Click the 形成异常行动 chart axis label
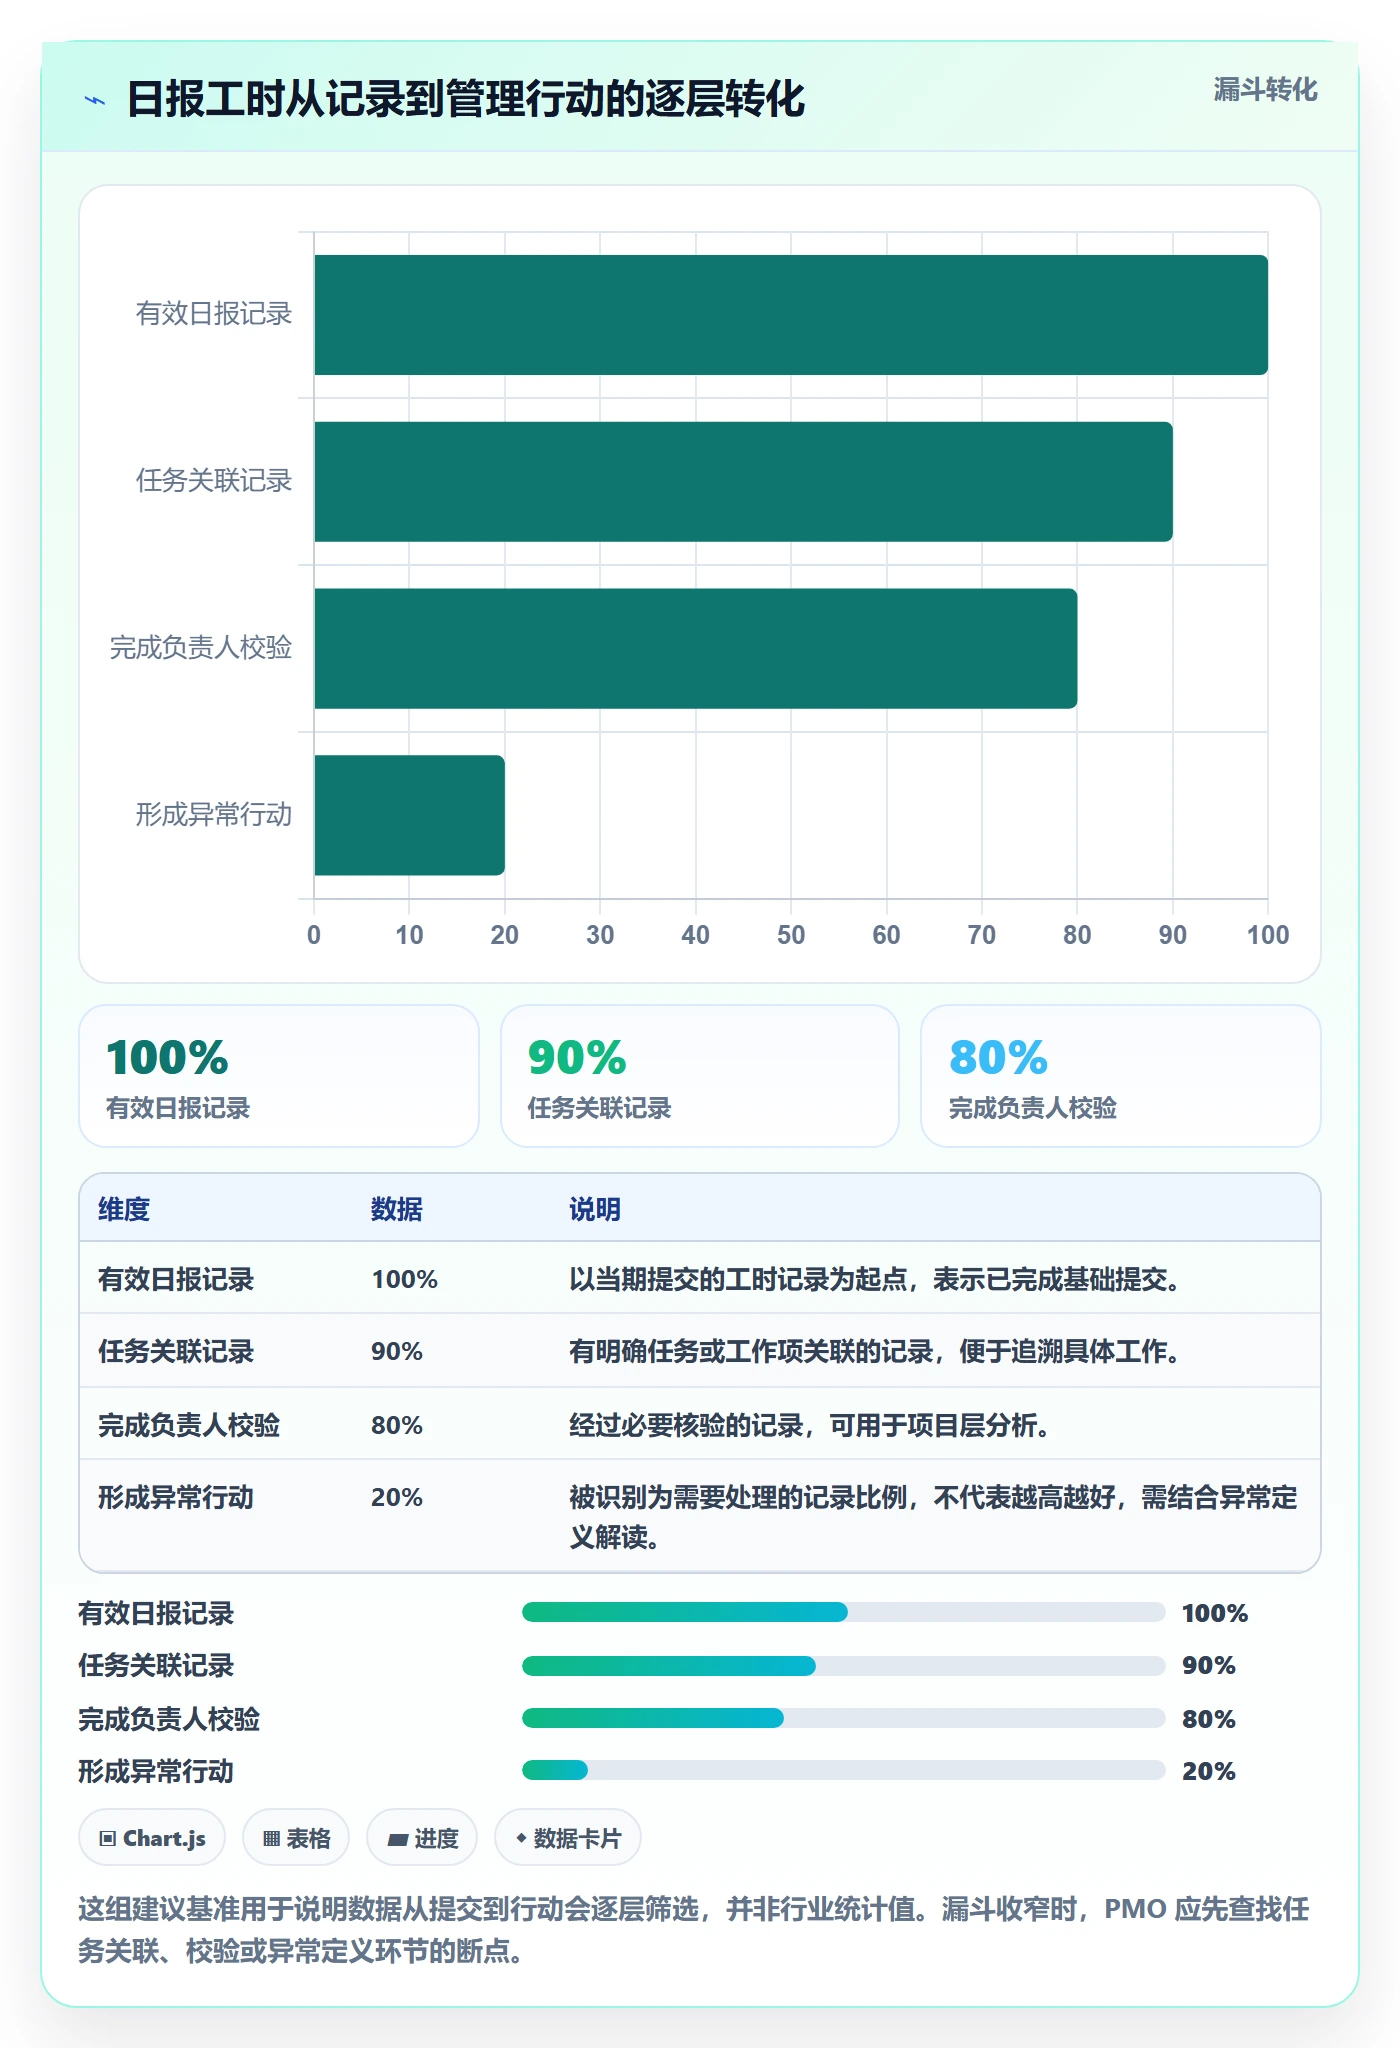Screen dimensions: 1400x2048 214,815
